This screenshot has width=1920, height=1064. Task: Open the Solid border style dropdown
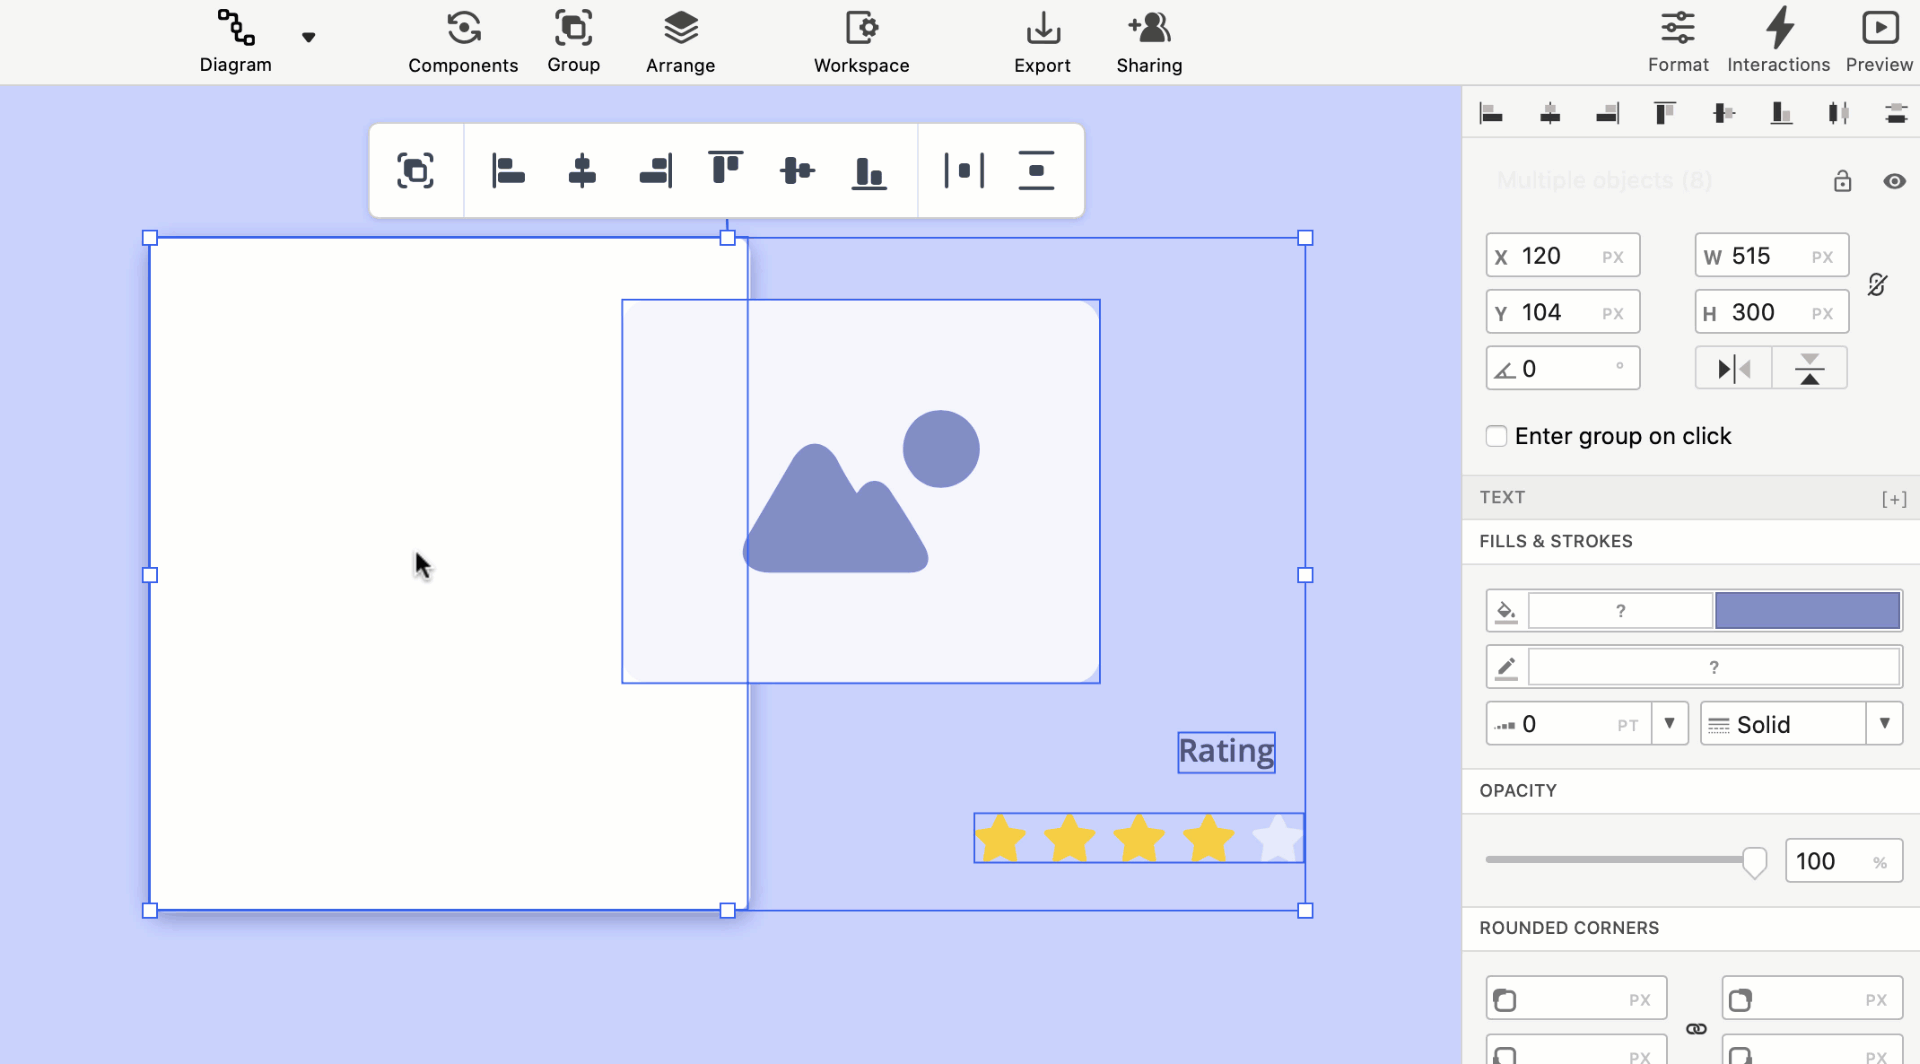[1886, 723]
